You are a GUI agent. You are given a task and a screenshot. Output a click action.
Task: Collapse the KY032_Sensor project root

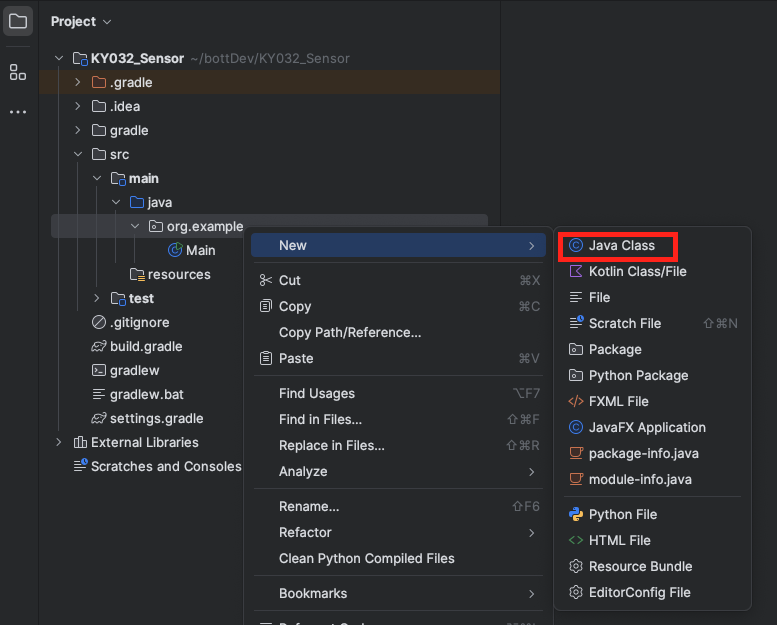point(59,58)
